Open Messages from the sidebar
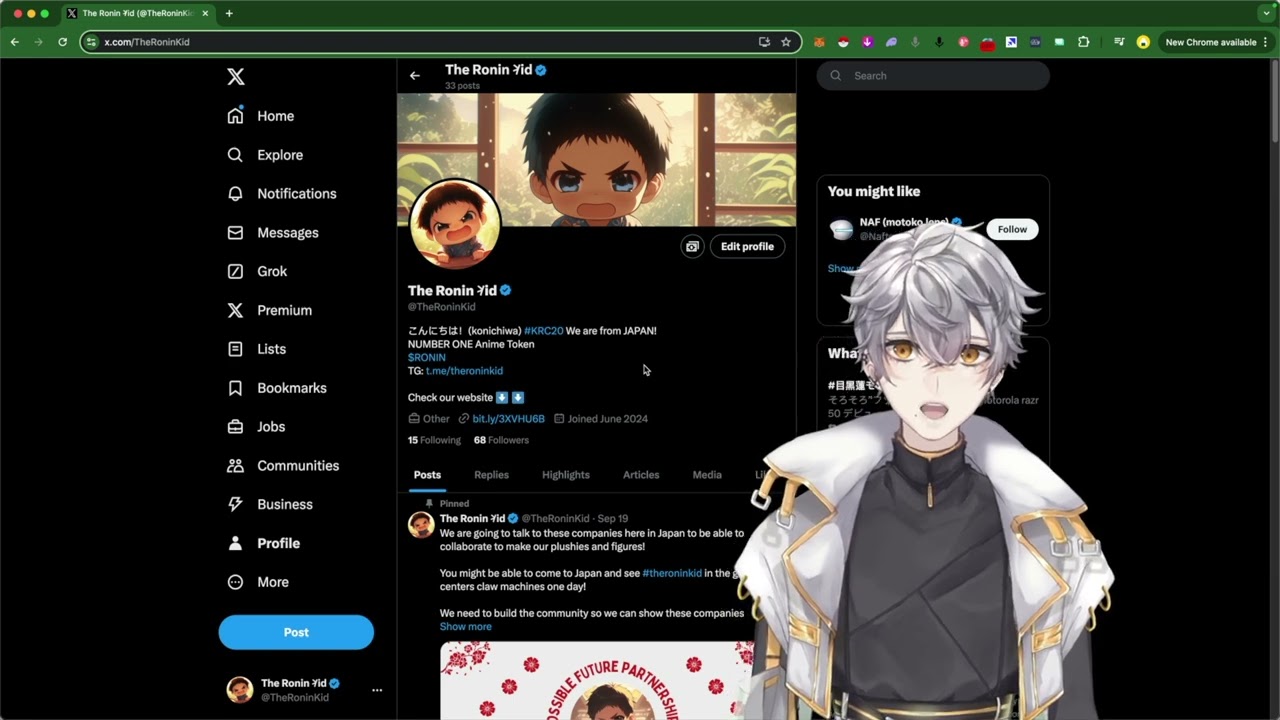The image size is (1280, 720). (x=272, y=233)
